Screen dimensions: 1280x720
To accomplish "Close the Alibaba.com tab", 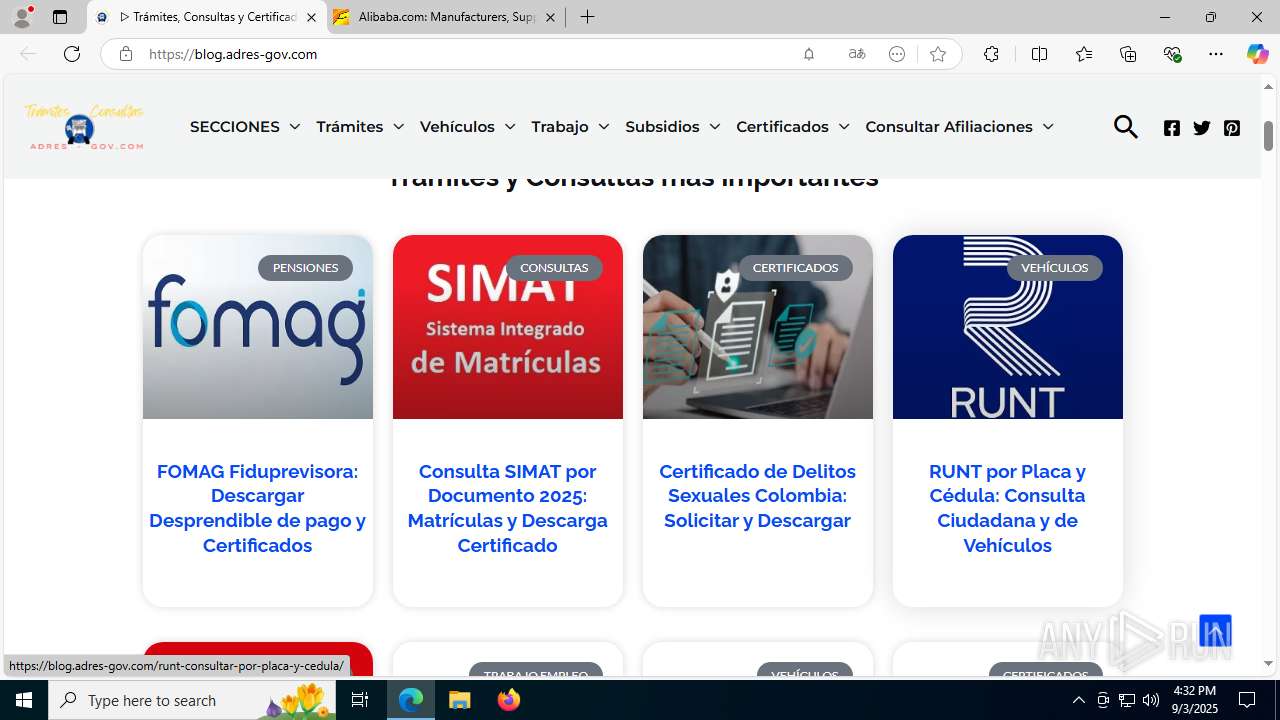I will click(550, 17).
